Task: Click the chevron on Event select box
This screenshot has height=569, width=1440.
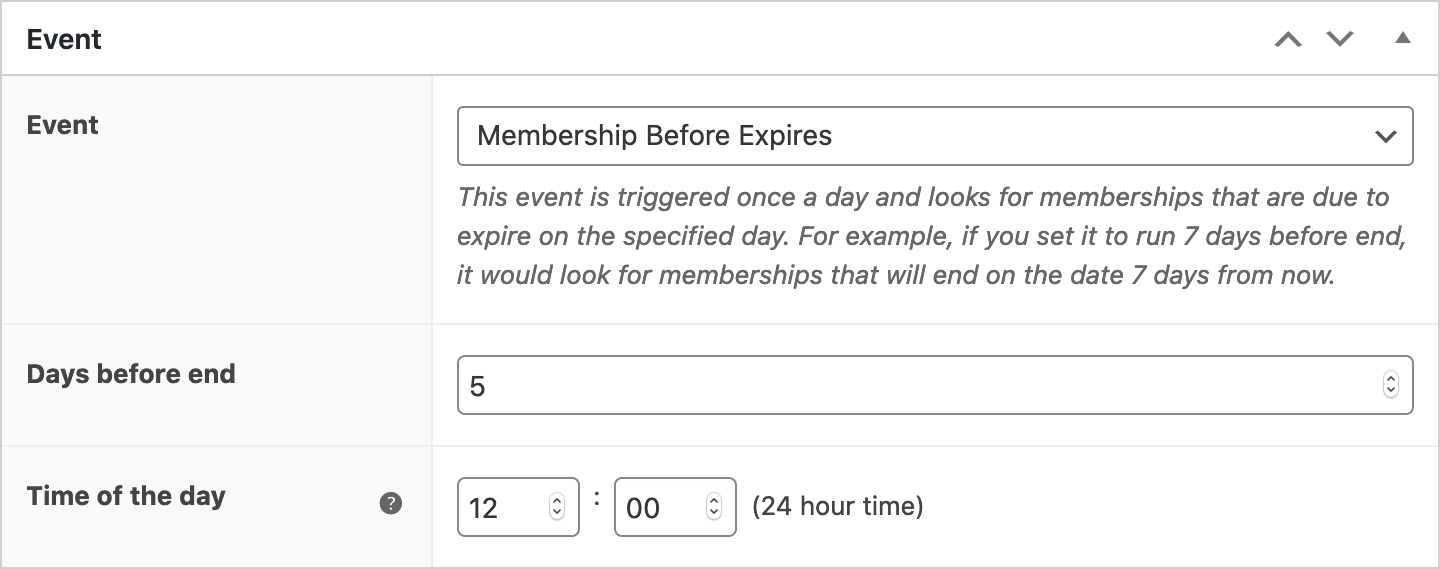Action: coord(1385,136)
